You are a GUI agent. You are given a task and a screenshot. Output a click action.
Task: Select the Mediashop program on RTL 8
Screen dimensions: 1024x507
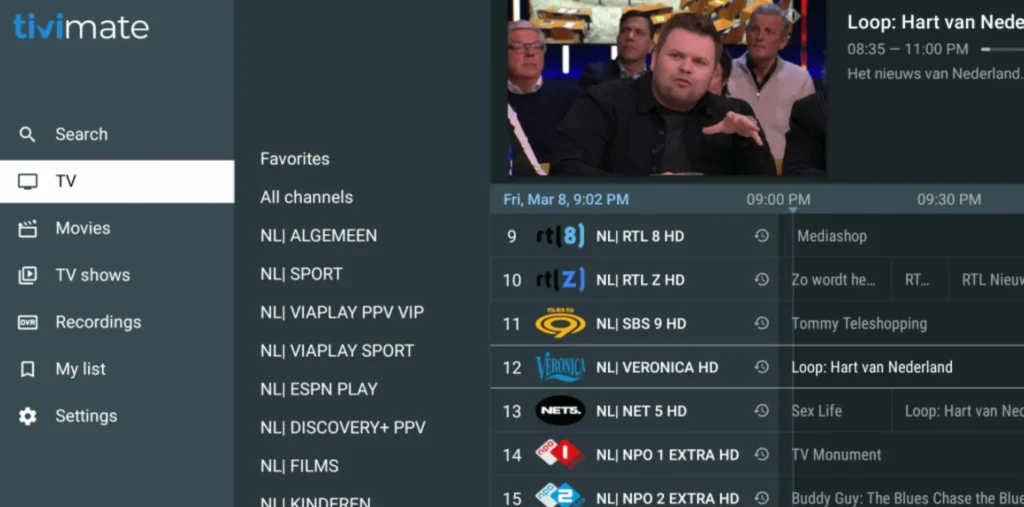pos(832,236)
